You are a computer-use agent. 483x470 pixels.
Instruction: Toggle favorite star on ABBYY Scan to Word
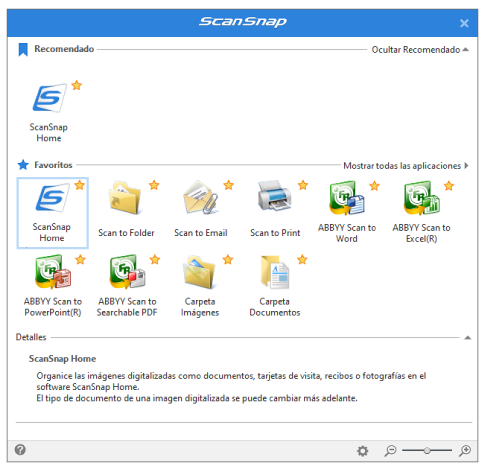coord(375,185)
